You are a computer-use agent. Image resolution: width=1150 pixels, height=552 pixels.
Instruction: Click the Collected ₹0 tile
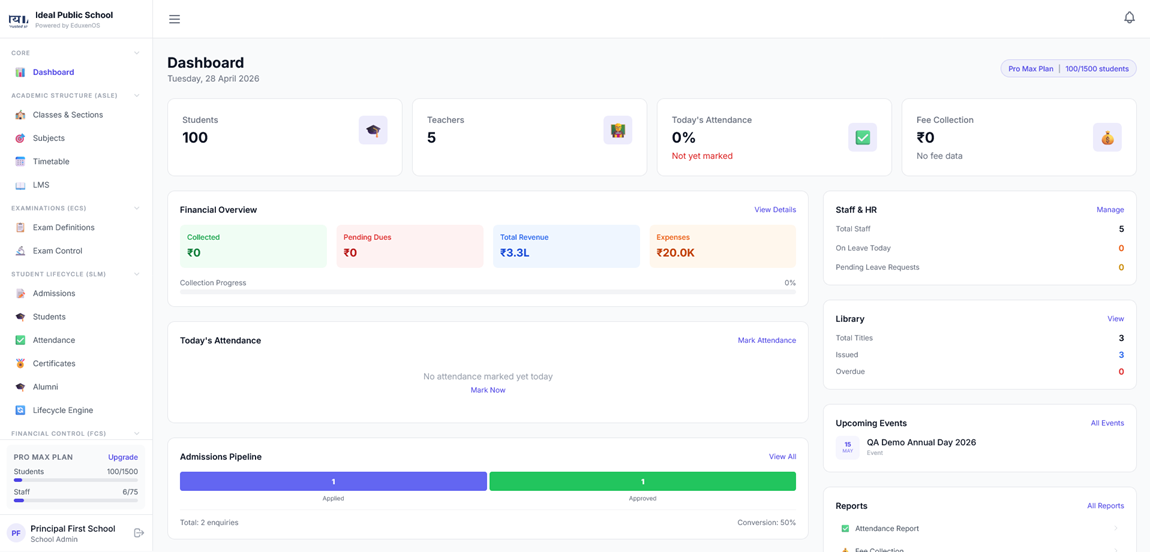point(253,246)
